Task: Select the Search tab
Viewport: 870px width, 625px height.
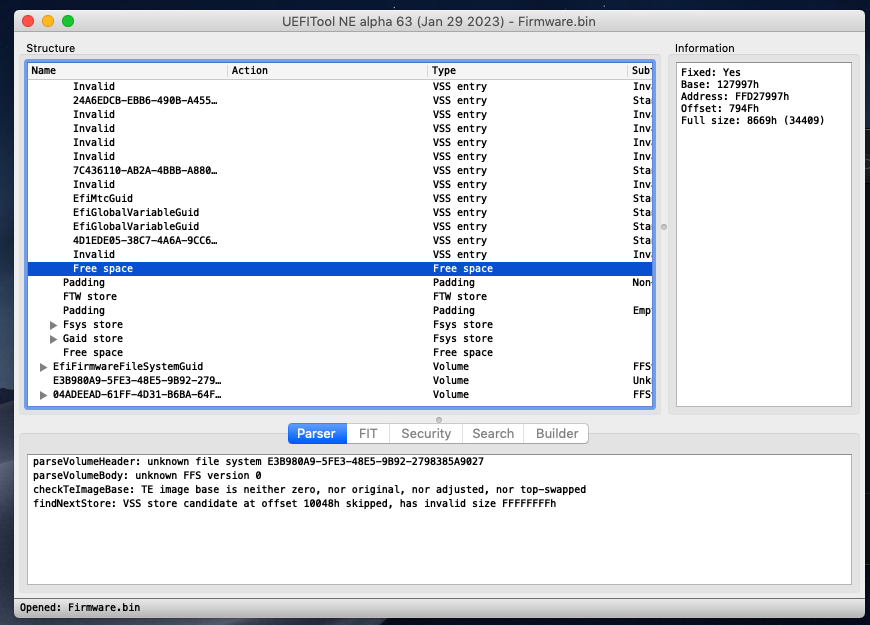Action: click(x=493, y=433)
